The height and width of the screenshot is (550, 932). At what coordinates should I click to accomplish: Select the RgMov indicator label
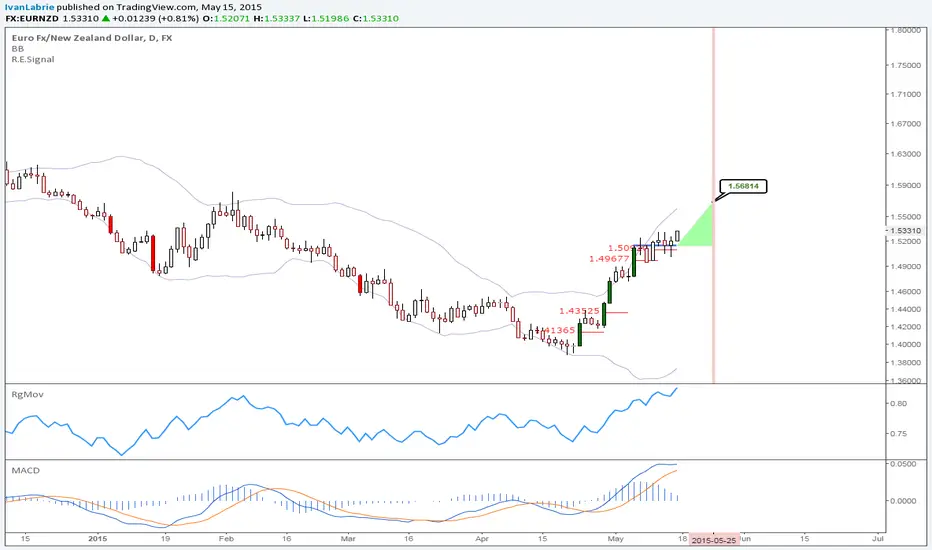click(27, 394)
